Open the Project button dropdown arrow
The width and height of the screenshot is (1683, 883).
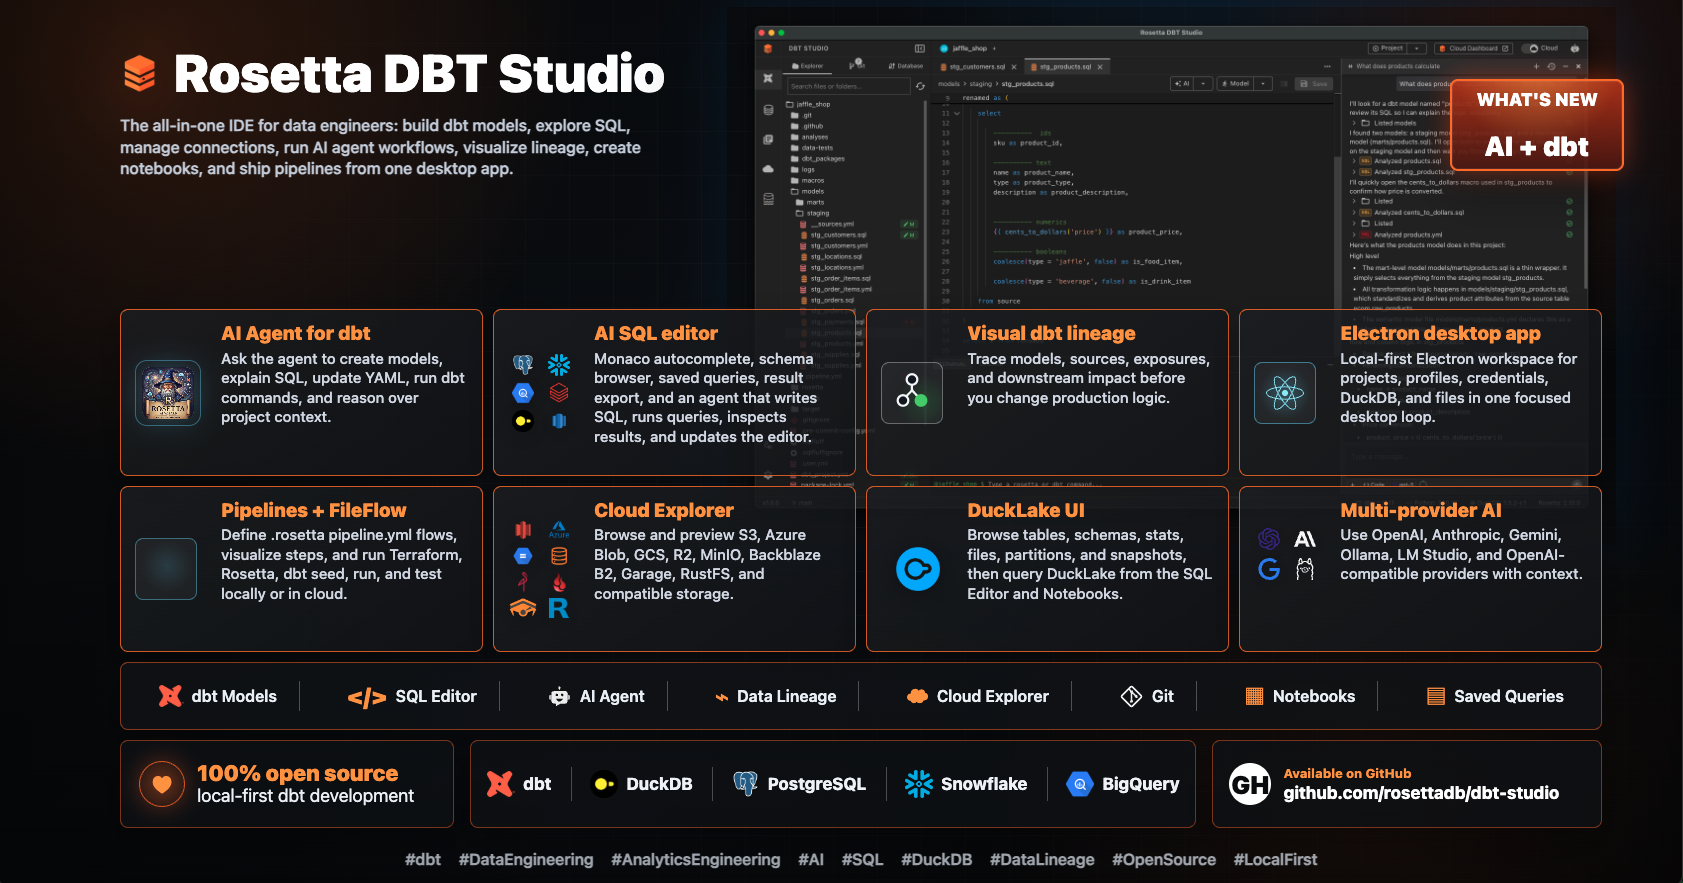1417,48
